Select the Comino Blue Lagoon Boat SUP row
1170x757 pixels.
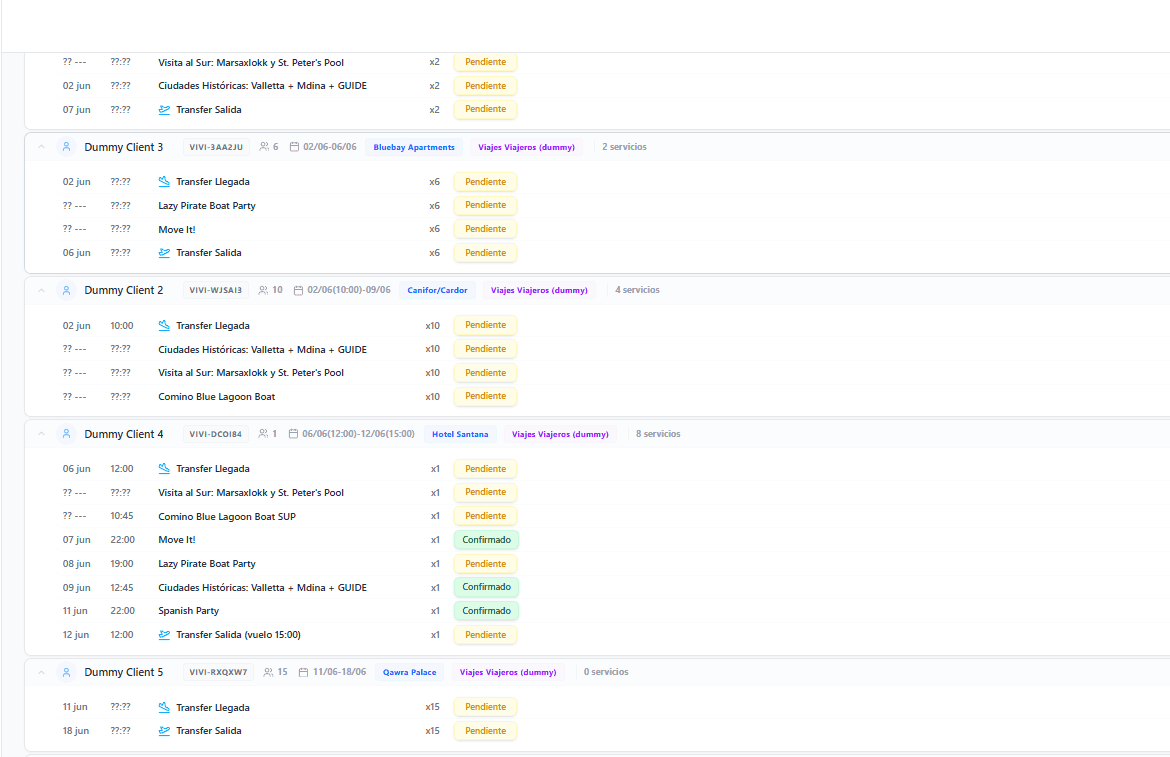(x=227, y=517)
